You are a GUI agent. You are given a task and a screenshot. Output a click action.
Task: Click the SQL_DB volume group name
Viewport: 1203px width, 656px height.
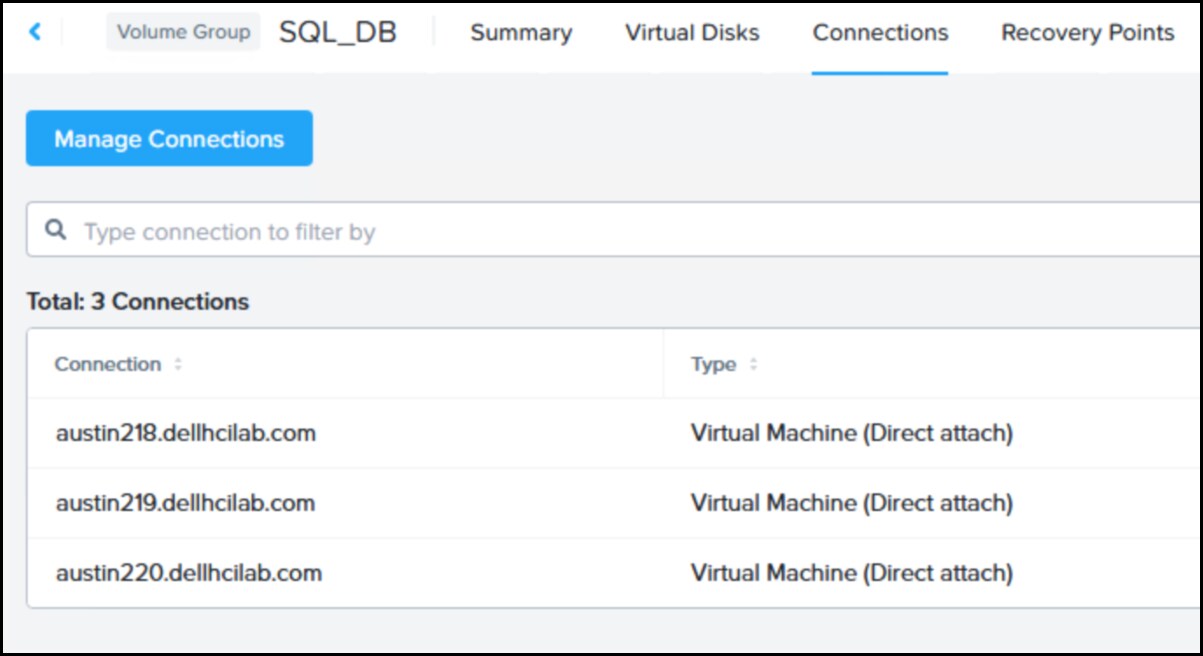(x=337, y=32)
